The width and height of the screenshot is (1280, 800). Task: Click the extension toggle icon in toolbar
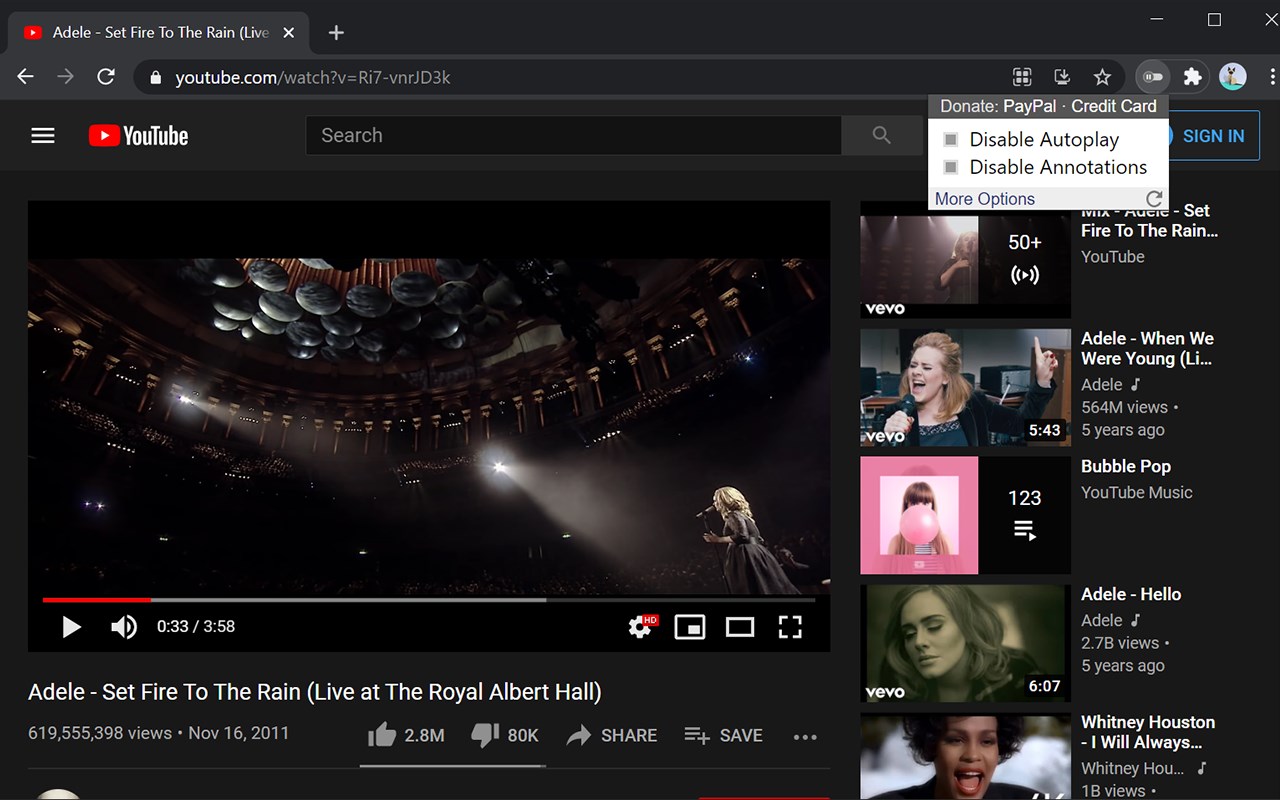click(x=1154, y=77)
